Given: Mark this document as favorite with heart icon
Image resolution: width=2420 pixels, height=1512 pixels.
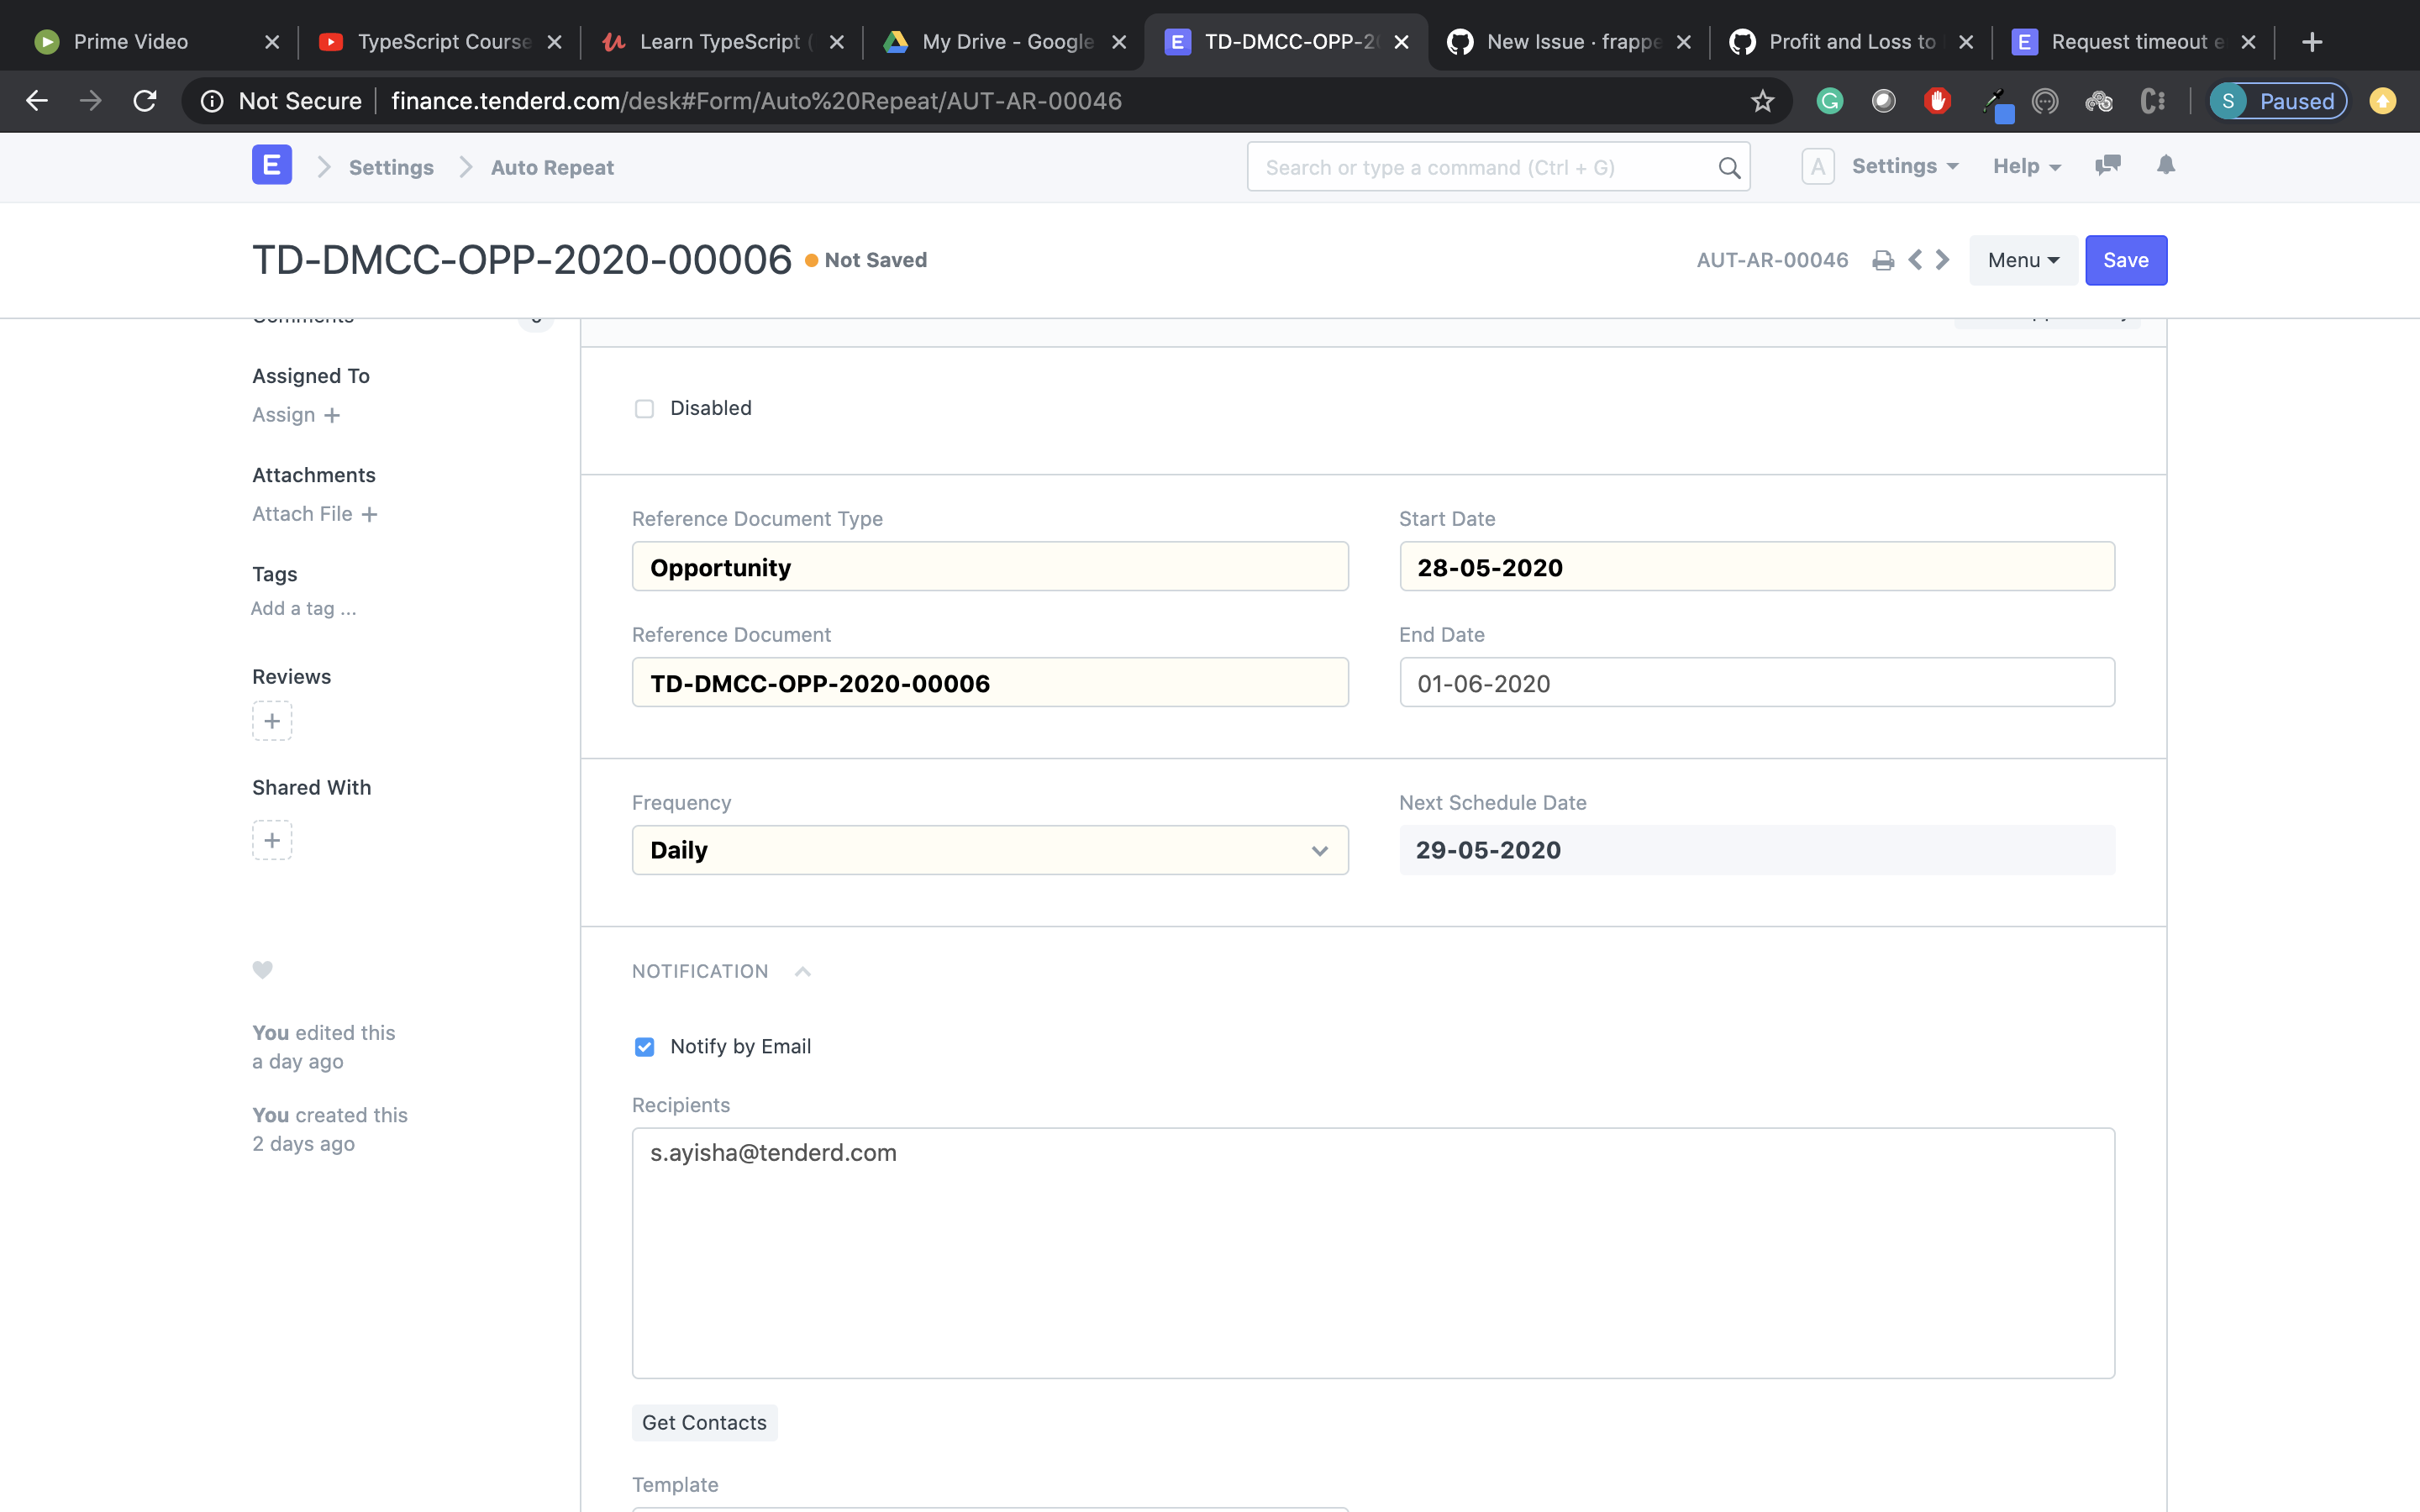Looking at the screenshot, I should tap(262, 969).
